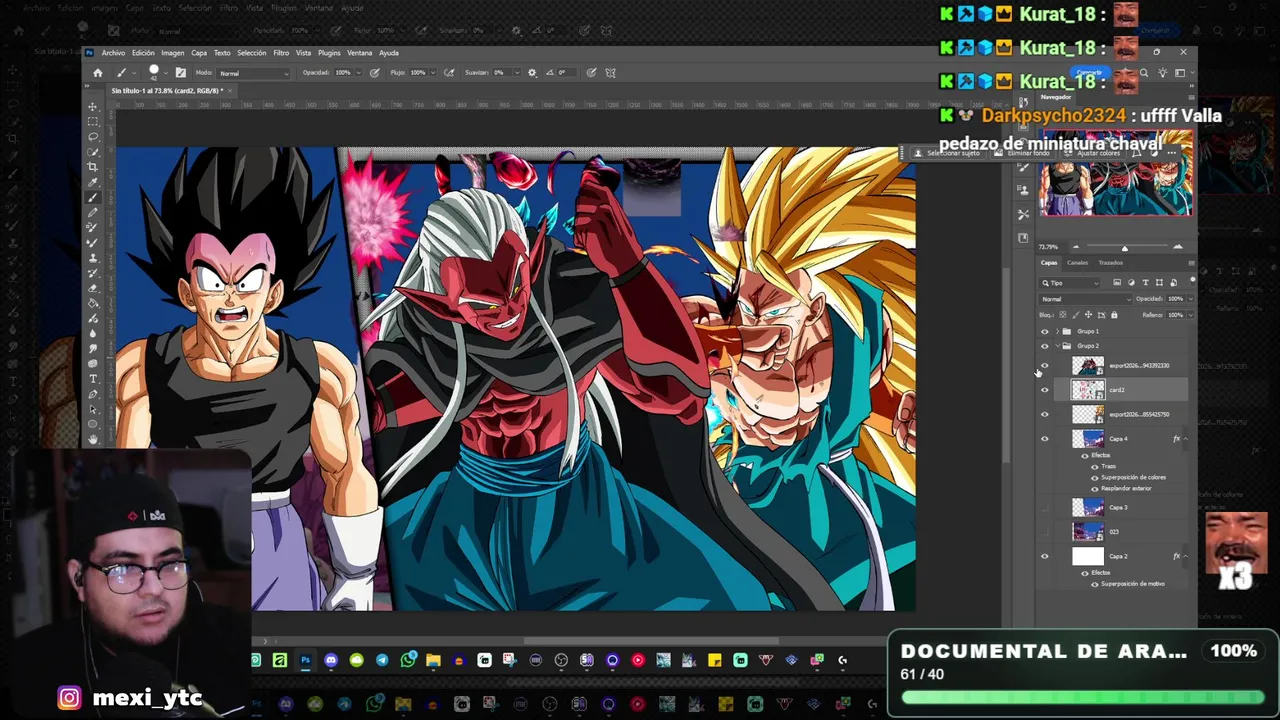Lock transparent pixels icon in Capas
Image resolution: width=1280 pixels, height=720 pixels.
[x=1062, y=315]
